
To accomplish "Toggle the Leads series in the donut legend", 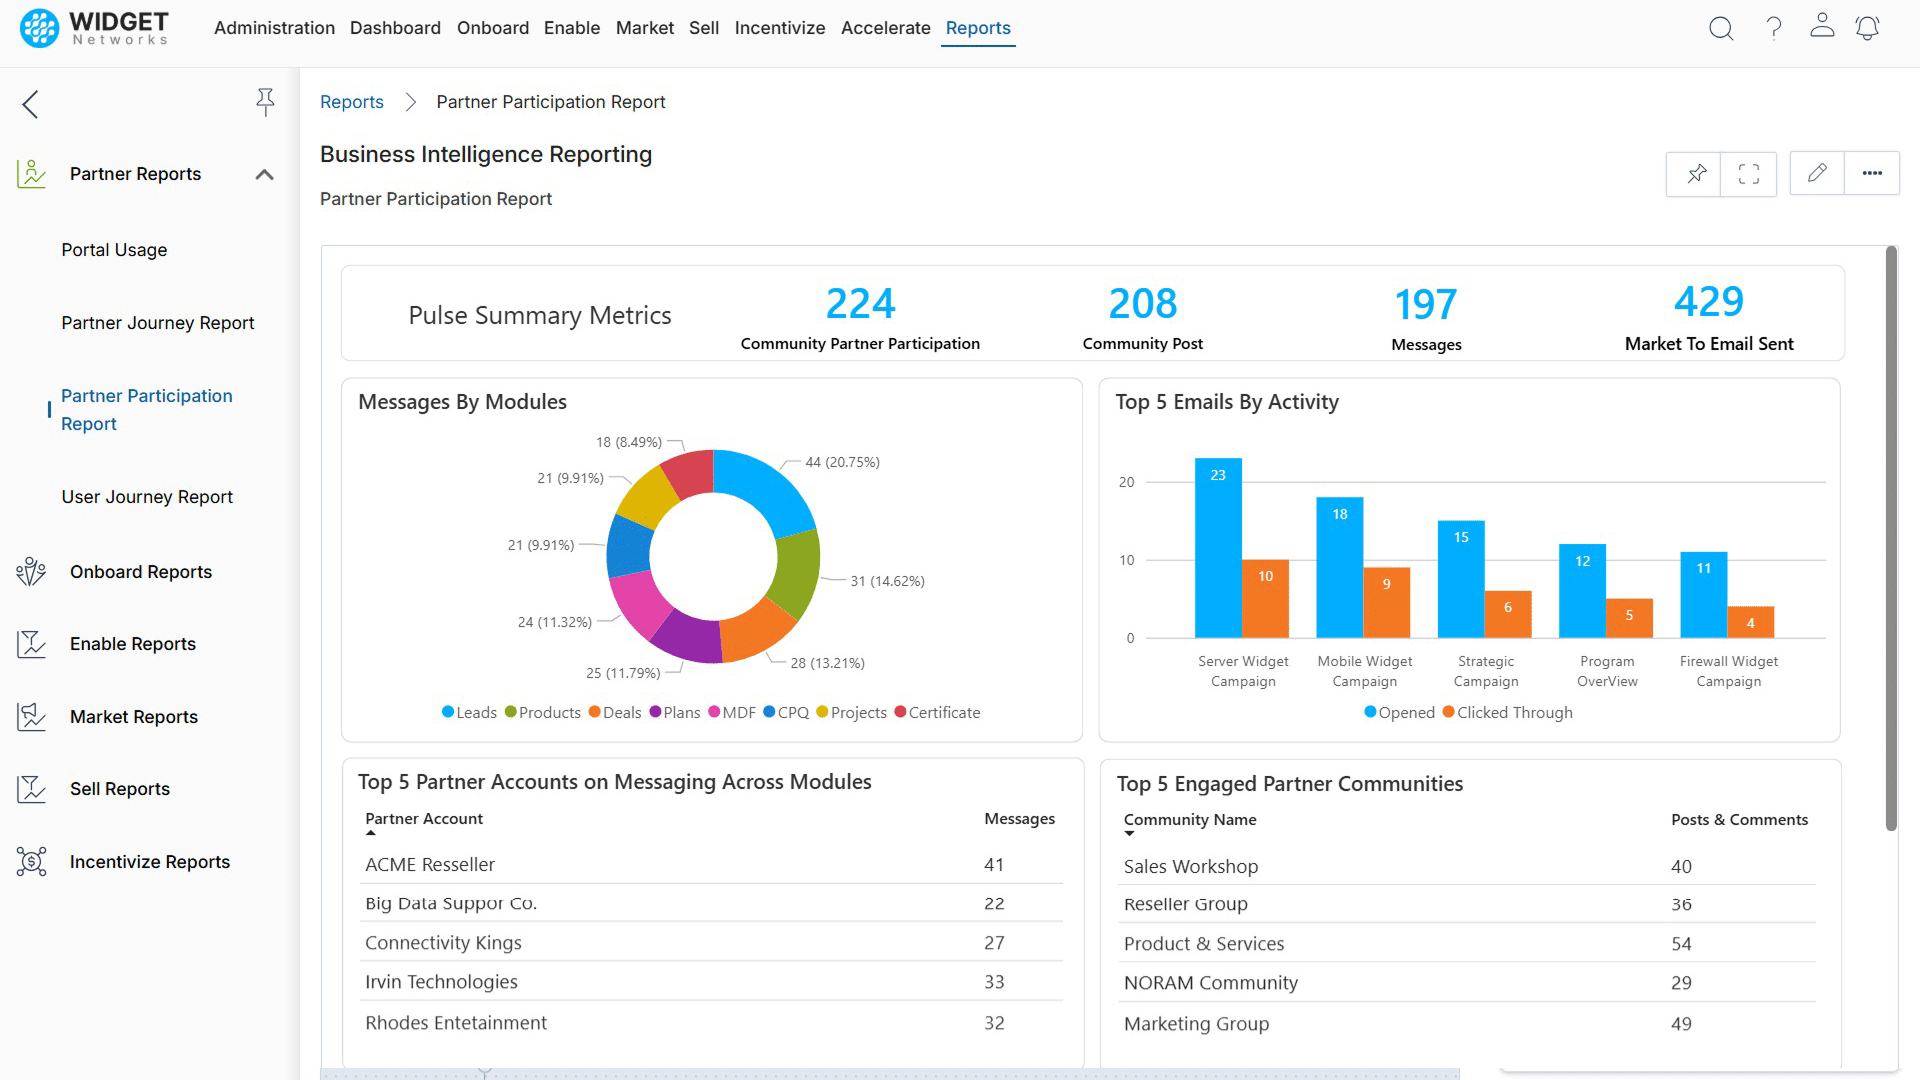I will click(x=469, y=712).
